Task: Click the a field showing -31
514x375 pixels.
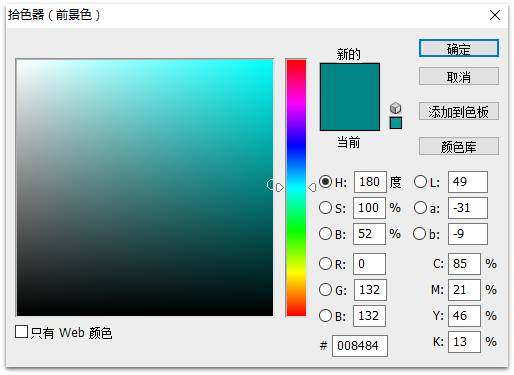Action: (468, 208)
